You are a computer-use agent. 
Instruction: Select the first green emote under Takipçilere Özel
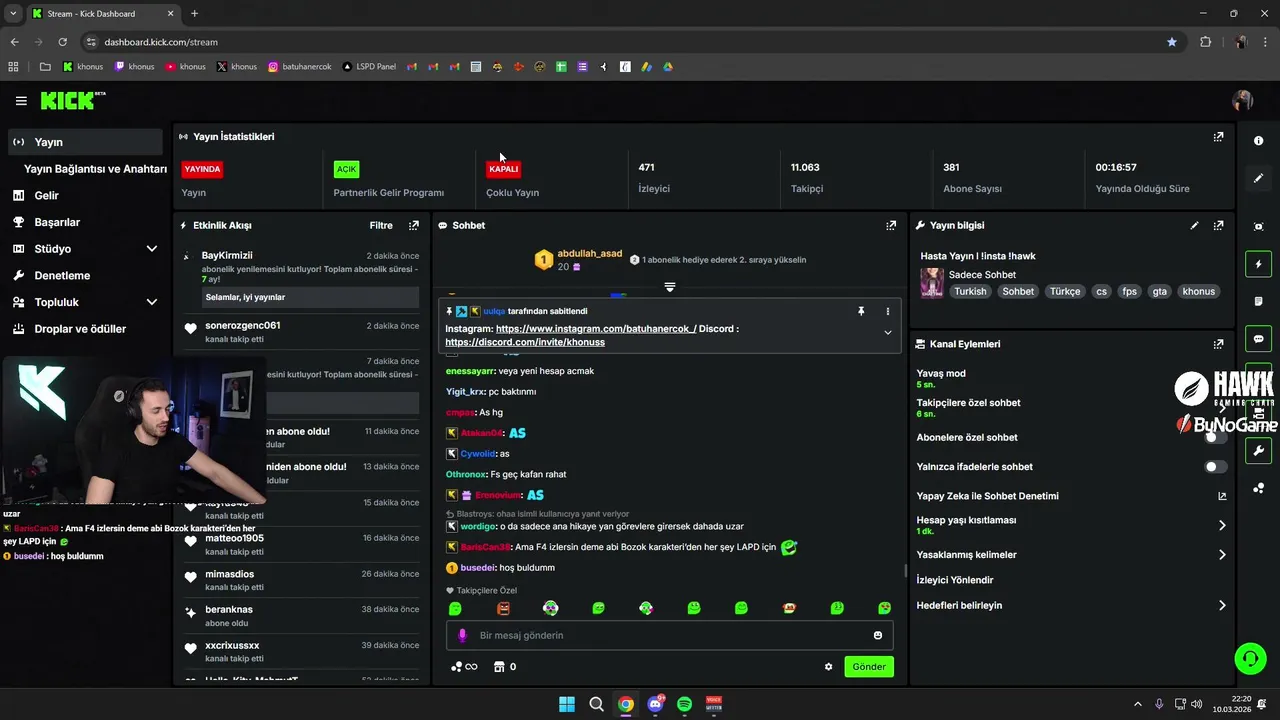coord(455,608)
